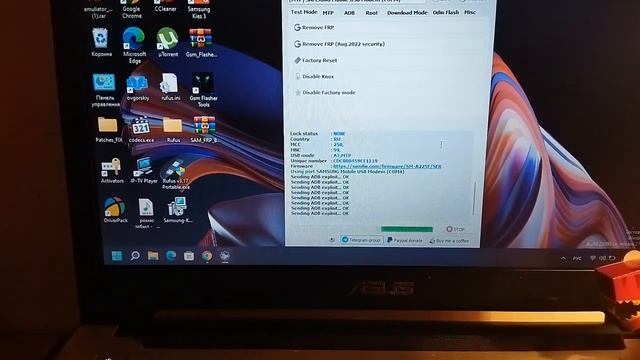This screenshot has height=360, width=640.
Task: Click the green progress bar
Action: tap(407, 229)
